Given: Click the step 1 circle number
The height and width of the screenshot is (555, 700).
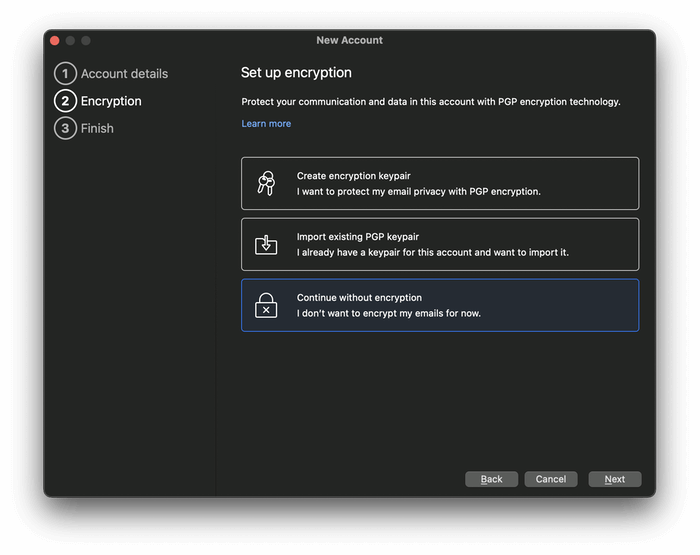Looking at the screenshot, I should click(65, 74).
